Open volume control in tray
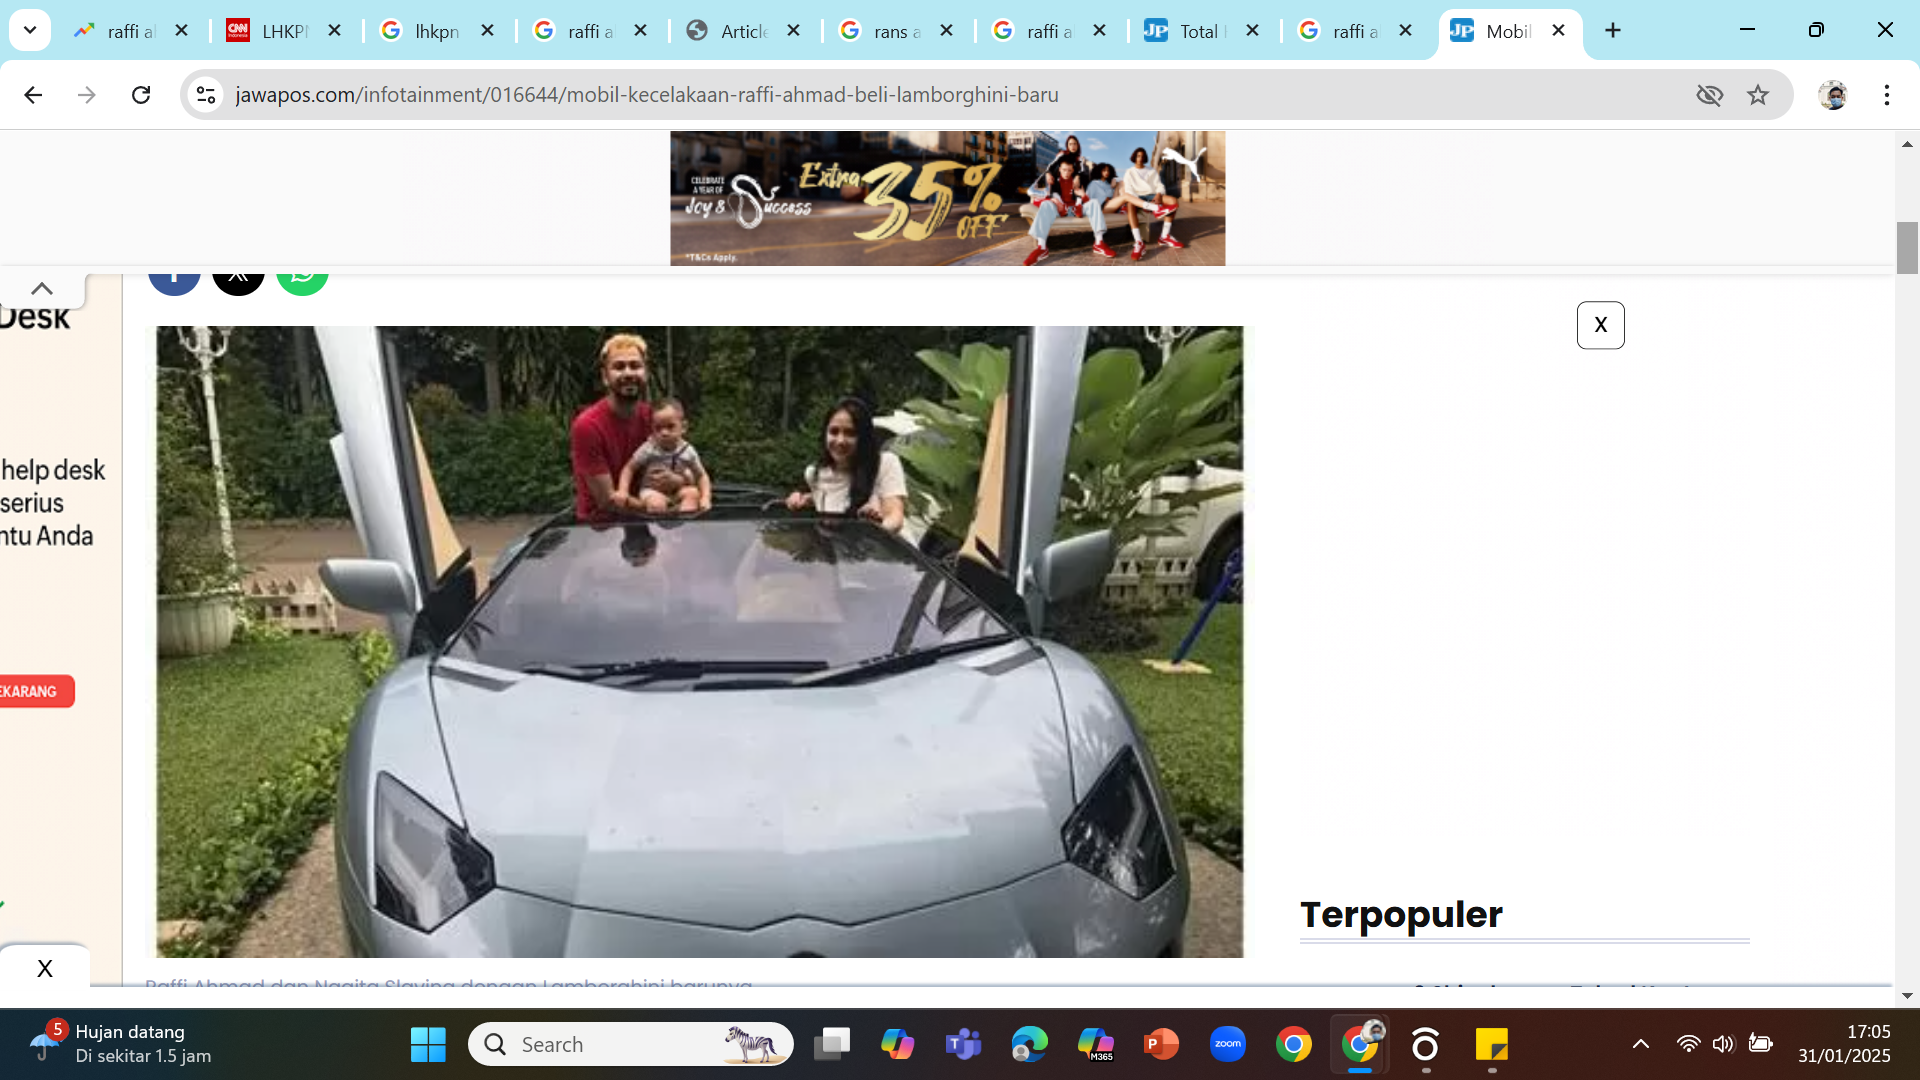 (x=1723, y=1044)
